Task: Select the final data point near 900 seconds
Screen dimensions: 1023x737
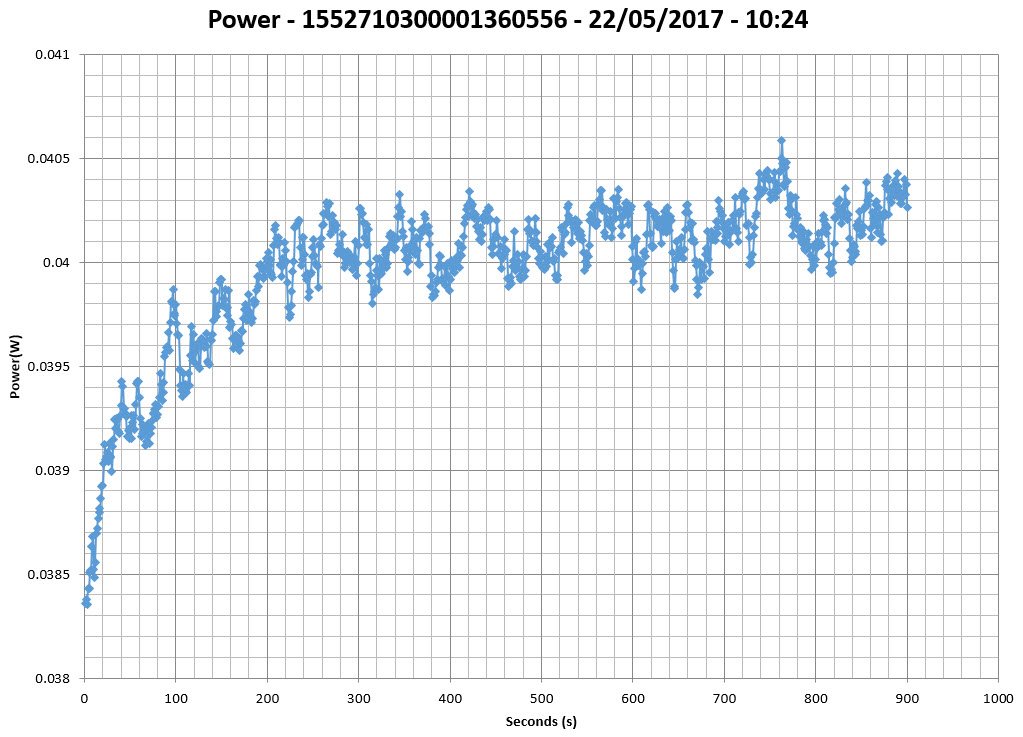Action: click(907, 207)
